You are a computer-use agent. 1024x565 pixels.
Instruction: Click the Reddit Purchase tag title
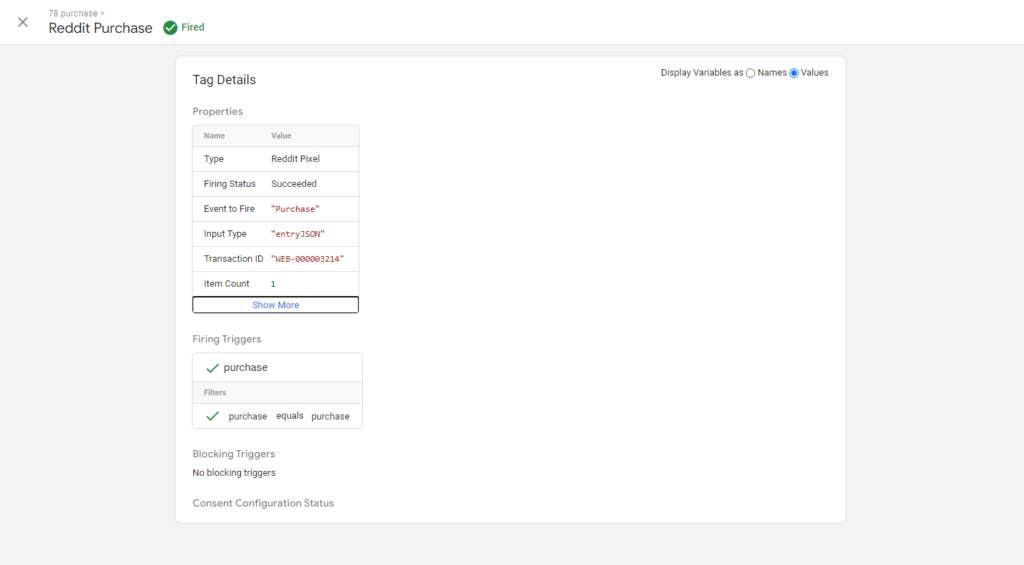pos(100,28)
